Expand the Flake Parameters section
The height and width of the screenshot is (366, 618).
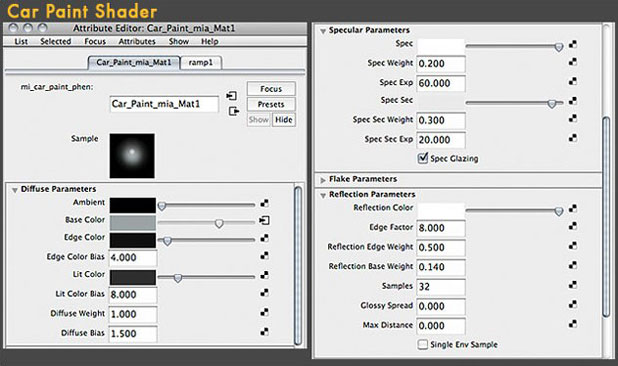pos(323,180)
